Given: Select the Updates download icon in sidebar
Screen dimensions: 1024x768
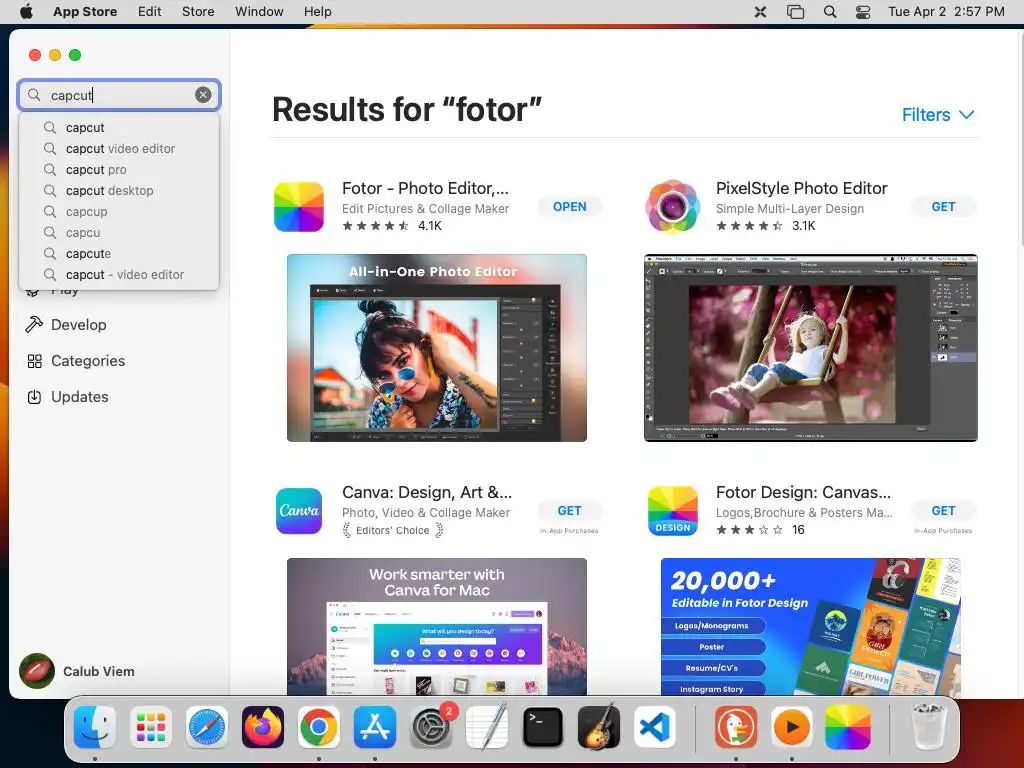Looking at the screenshot, I should coord(35,397).
